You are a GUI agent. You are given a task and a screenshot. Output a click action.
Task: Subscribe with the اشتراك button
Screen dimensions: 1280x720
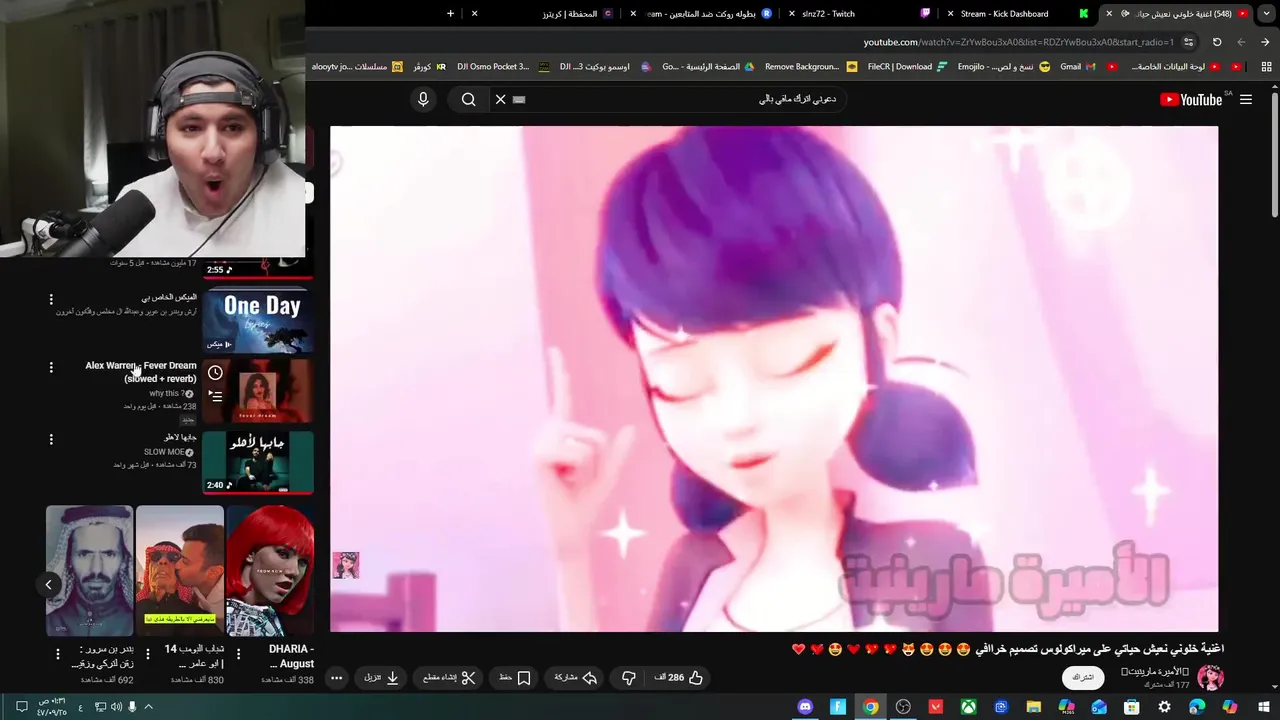point(1083,677)
